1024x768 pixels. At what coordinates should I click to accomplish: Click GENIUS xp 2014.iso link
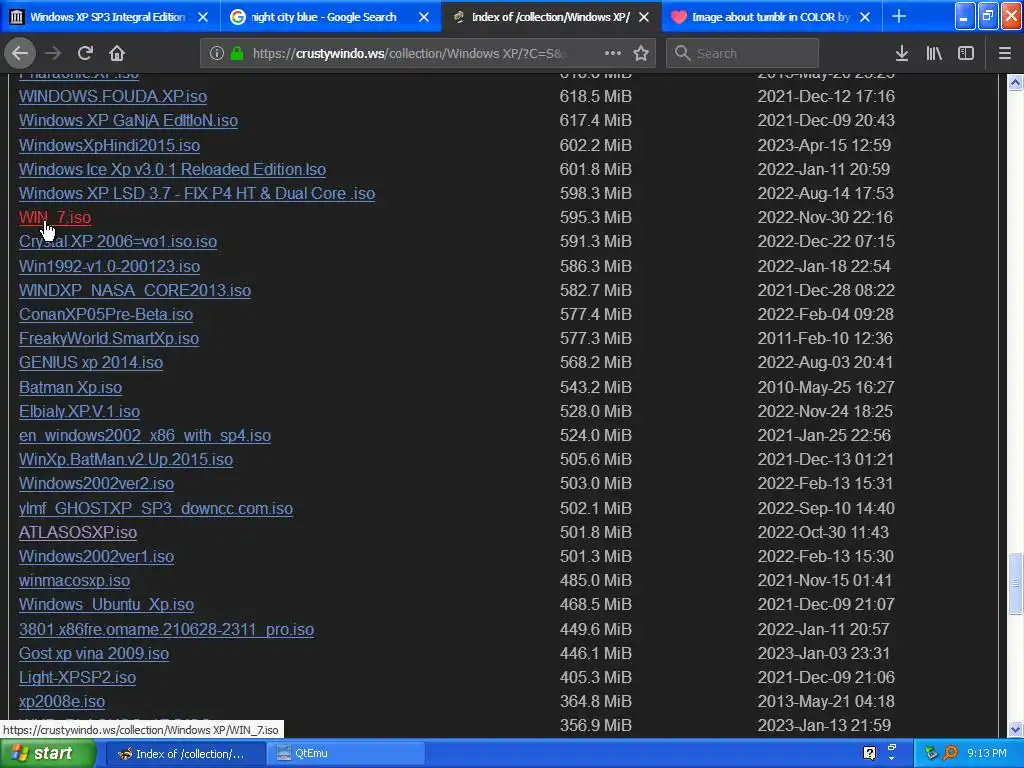pyautogui.click(x=91, y=362)
